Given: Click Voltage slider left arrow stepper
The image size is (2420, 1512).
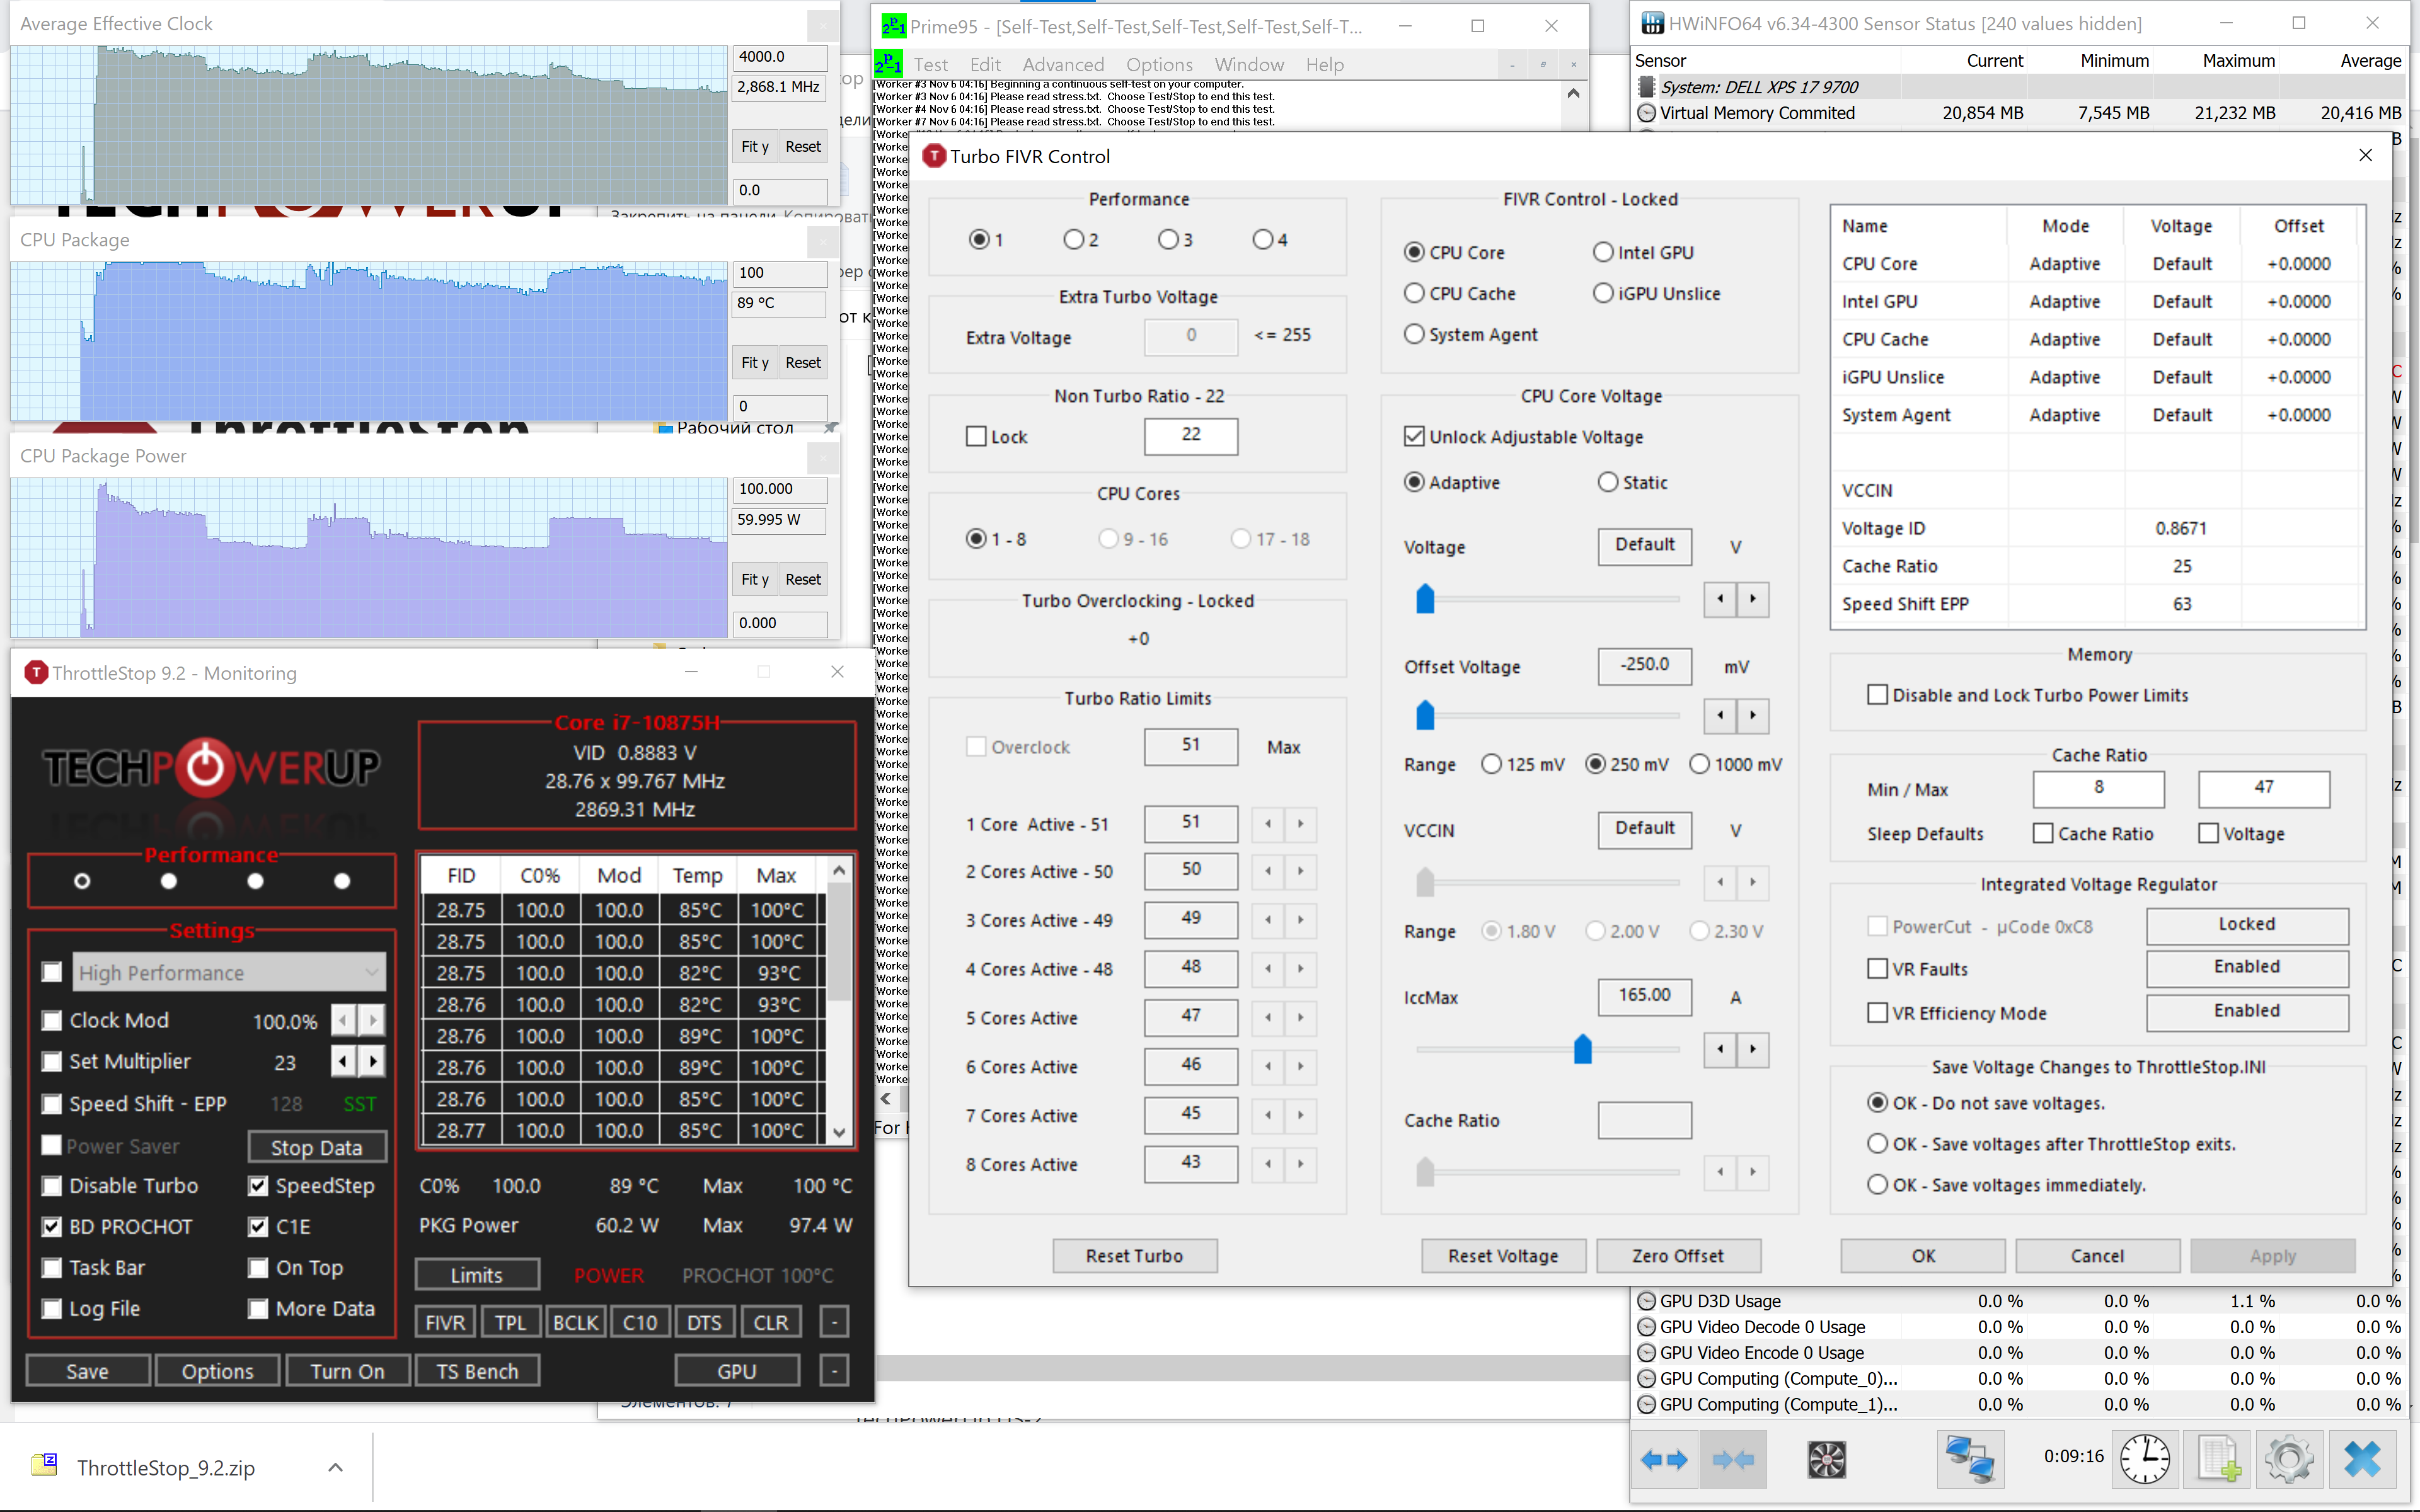Looking at the screenshot, I should point(1720,599).
